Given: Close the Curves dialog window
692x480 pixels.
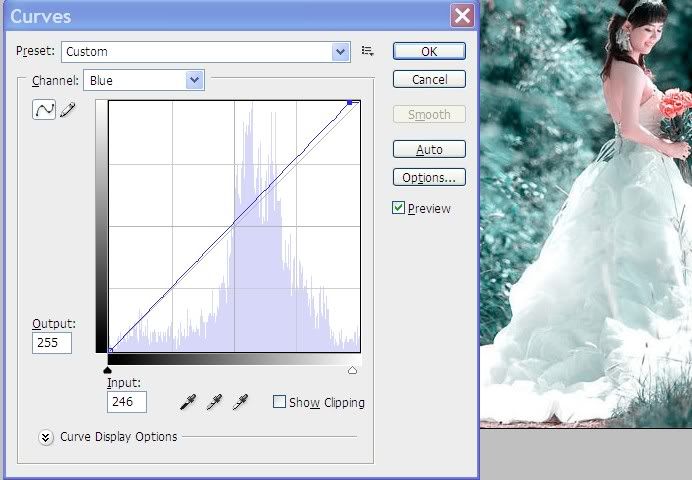Looking at the screenshot, I should point(461,15).
